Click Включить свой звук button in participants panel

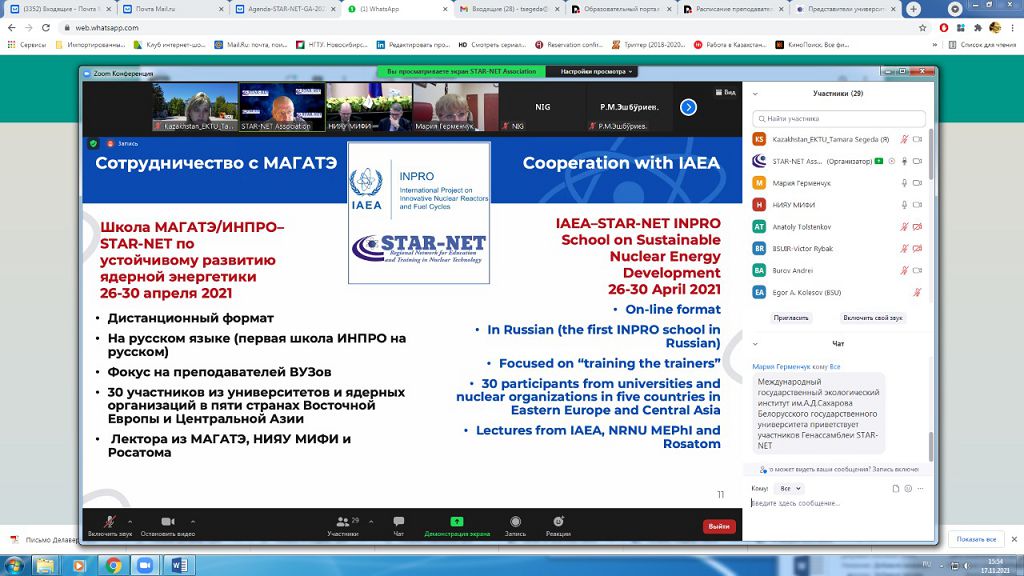(872, 318)
